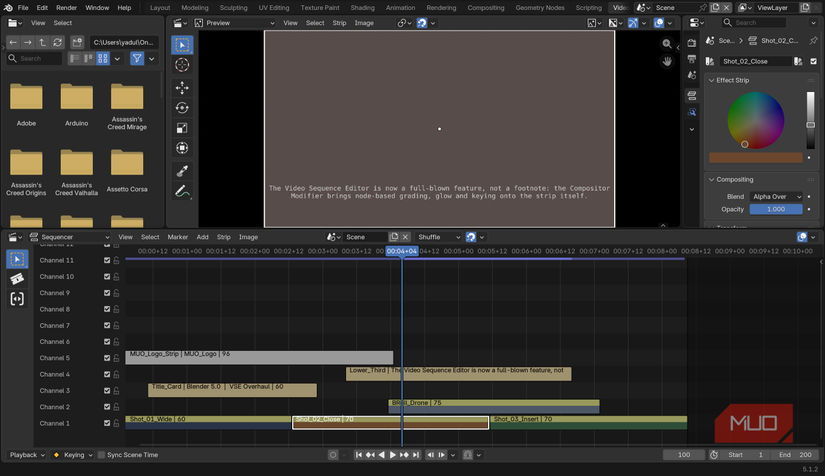Open the Shuffle overlap mode dropdown

439,237
